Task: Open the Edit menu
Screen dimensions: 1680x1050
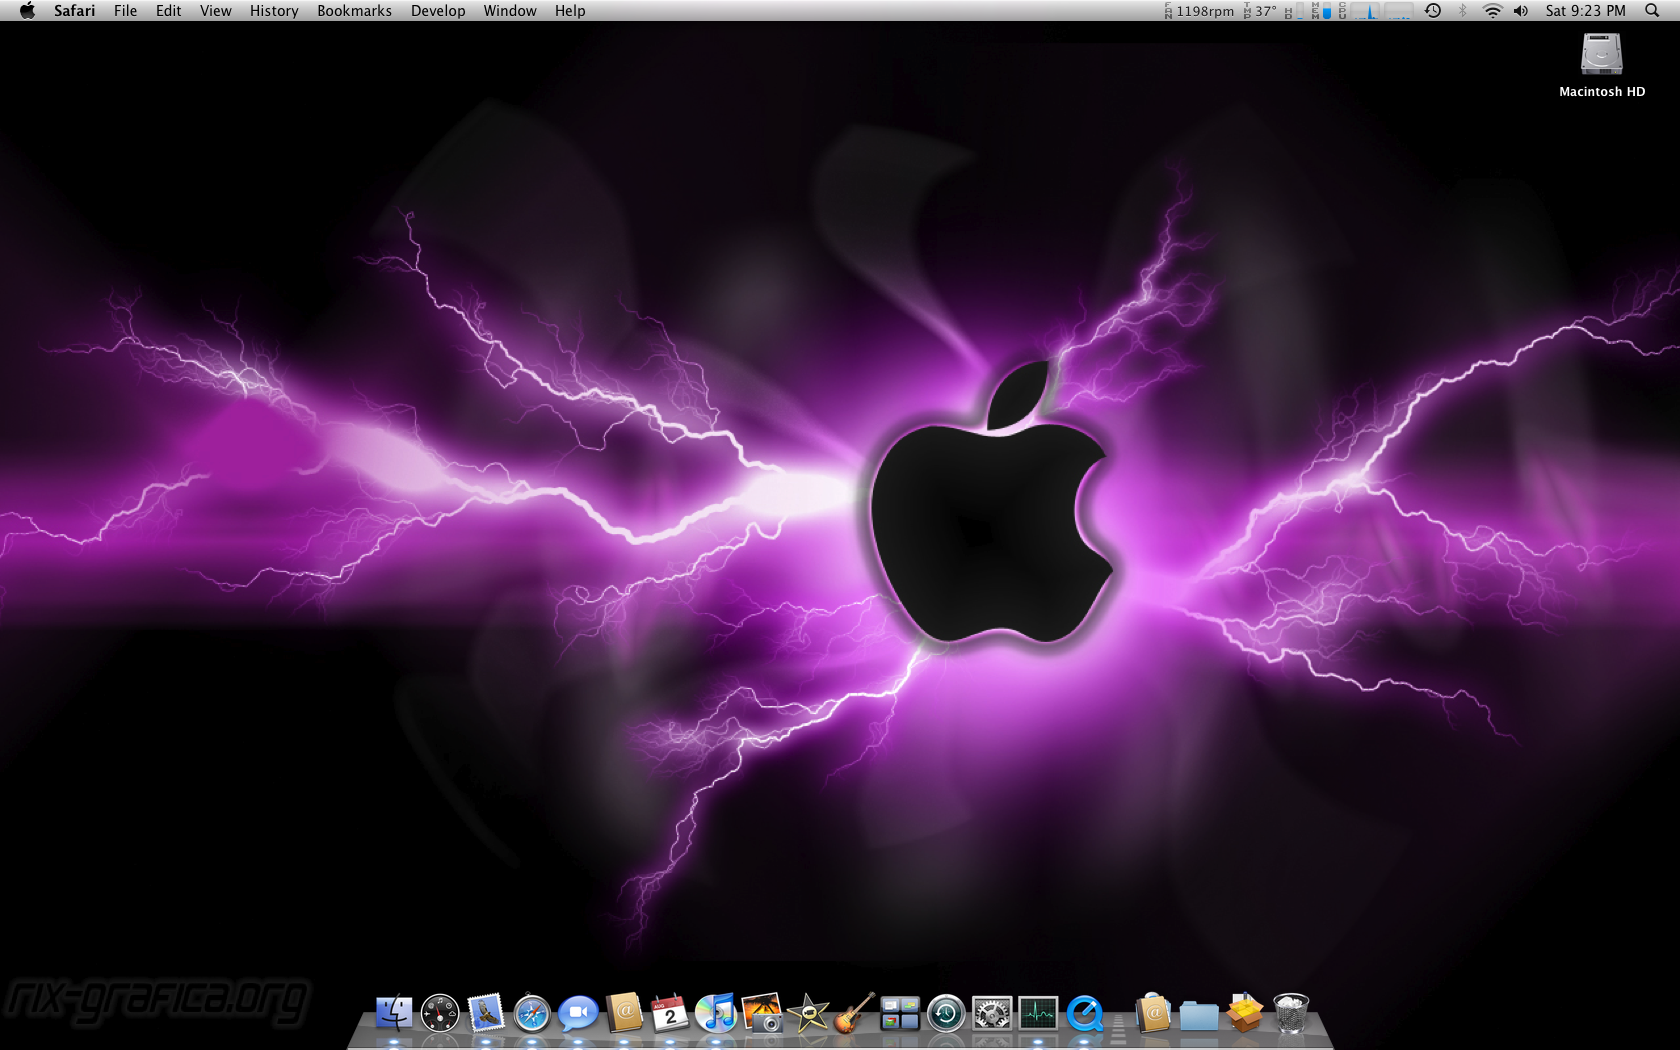Action: tap(169, 11)
